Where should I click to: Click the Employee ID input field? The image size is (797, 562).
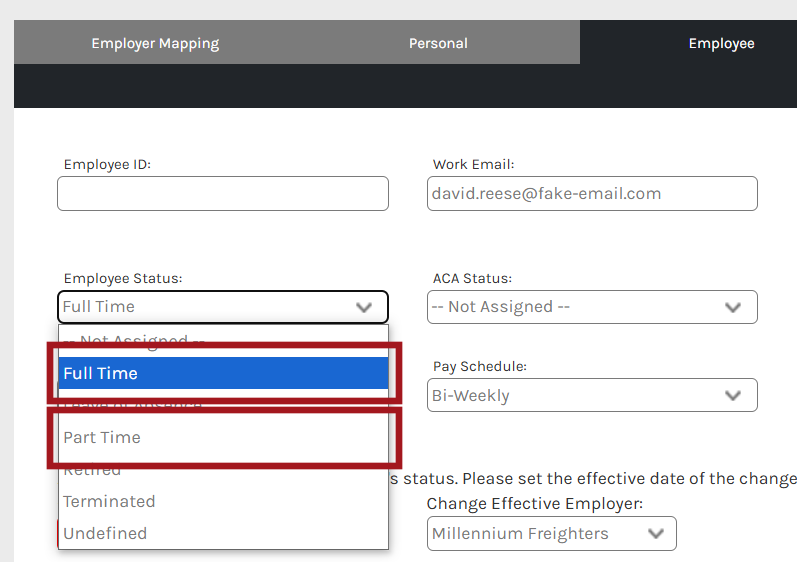[x=223, y=194]
